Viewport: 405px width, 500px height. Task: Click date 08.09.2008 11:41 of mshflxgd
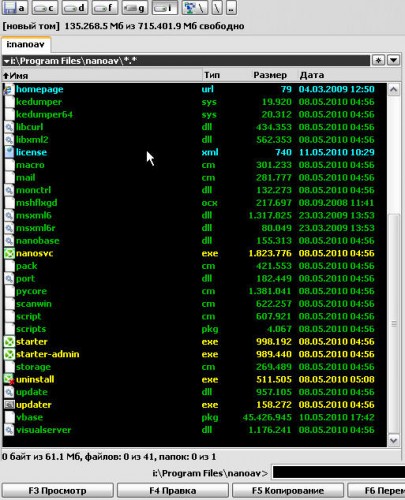pyautogui.click(x=337, y=203)
